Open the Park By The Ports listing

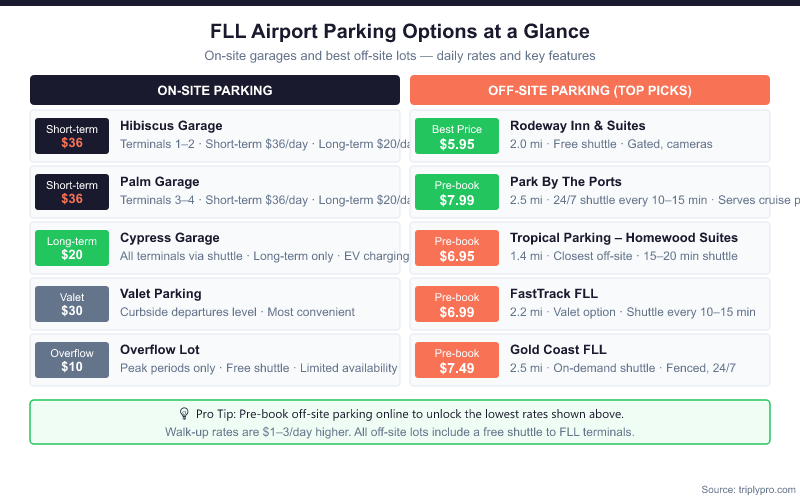tap(565, 182)
